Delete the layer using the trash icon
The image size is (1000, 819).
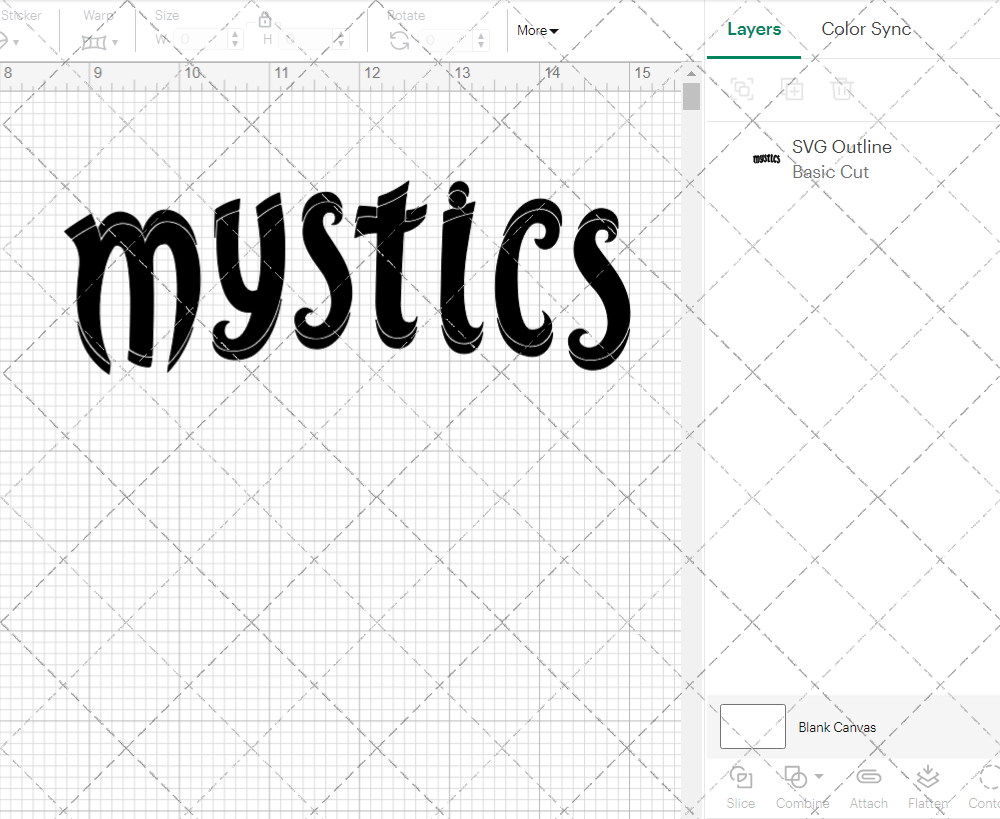click(x=842, y=89)
